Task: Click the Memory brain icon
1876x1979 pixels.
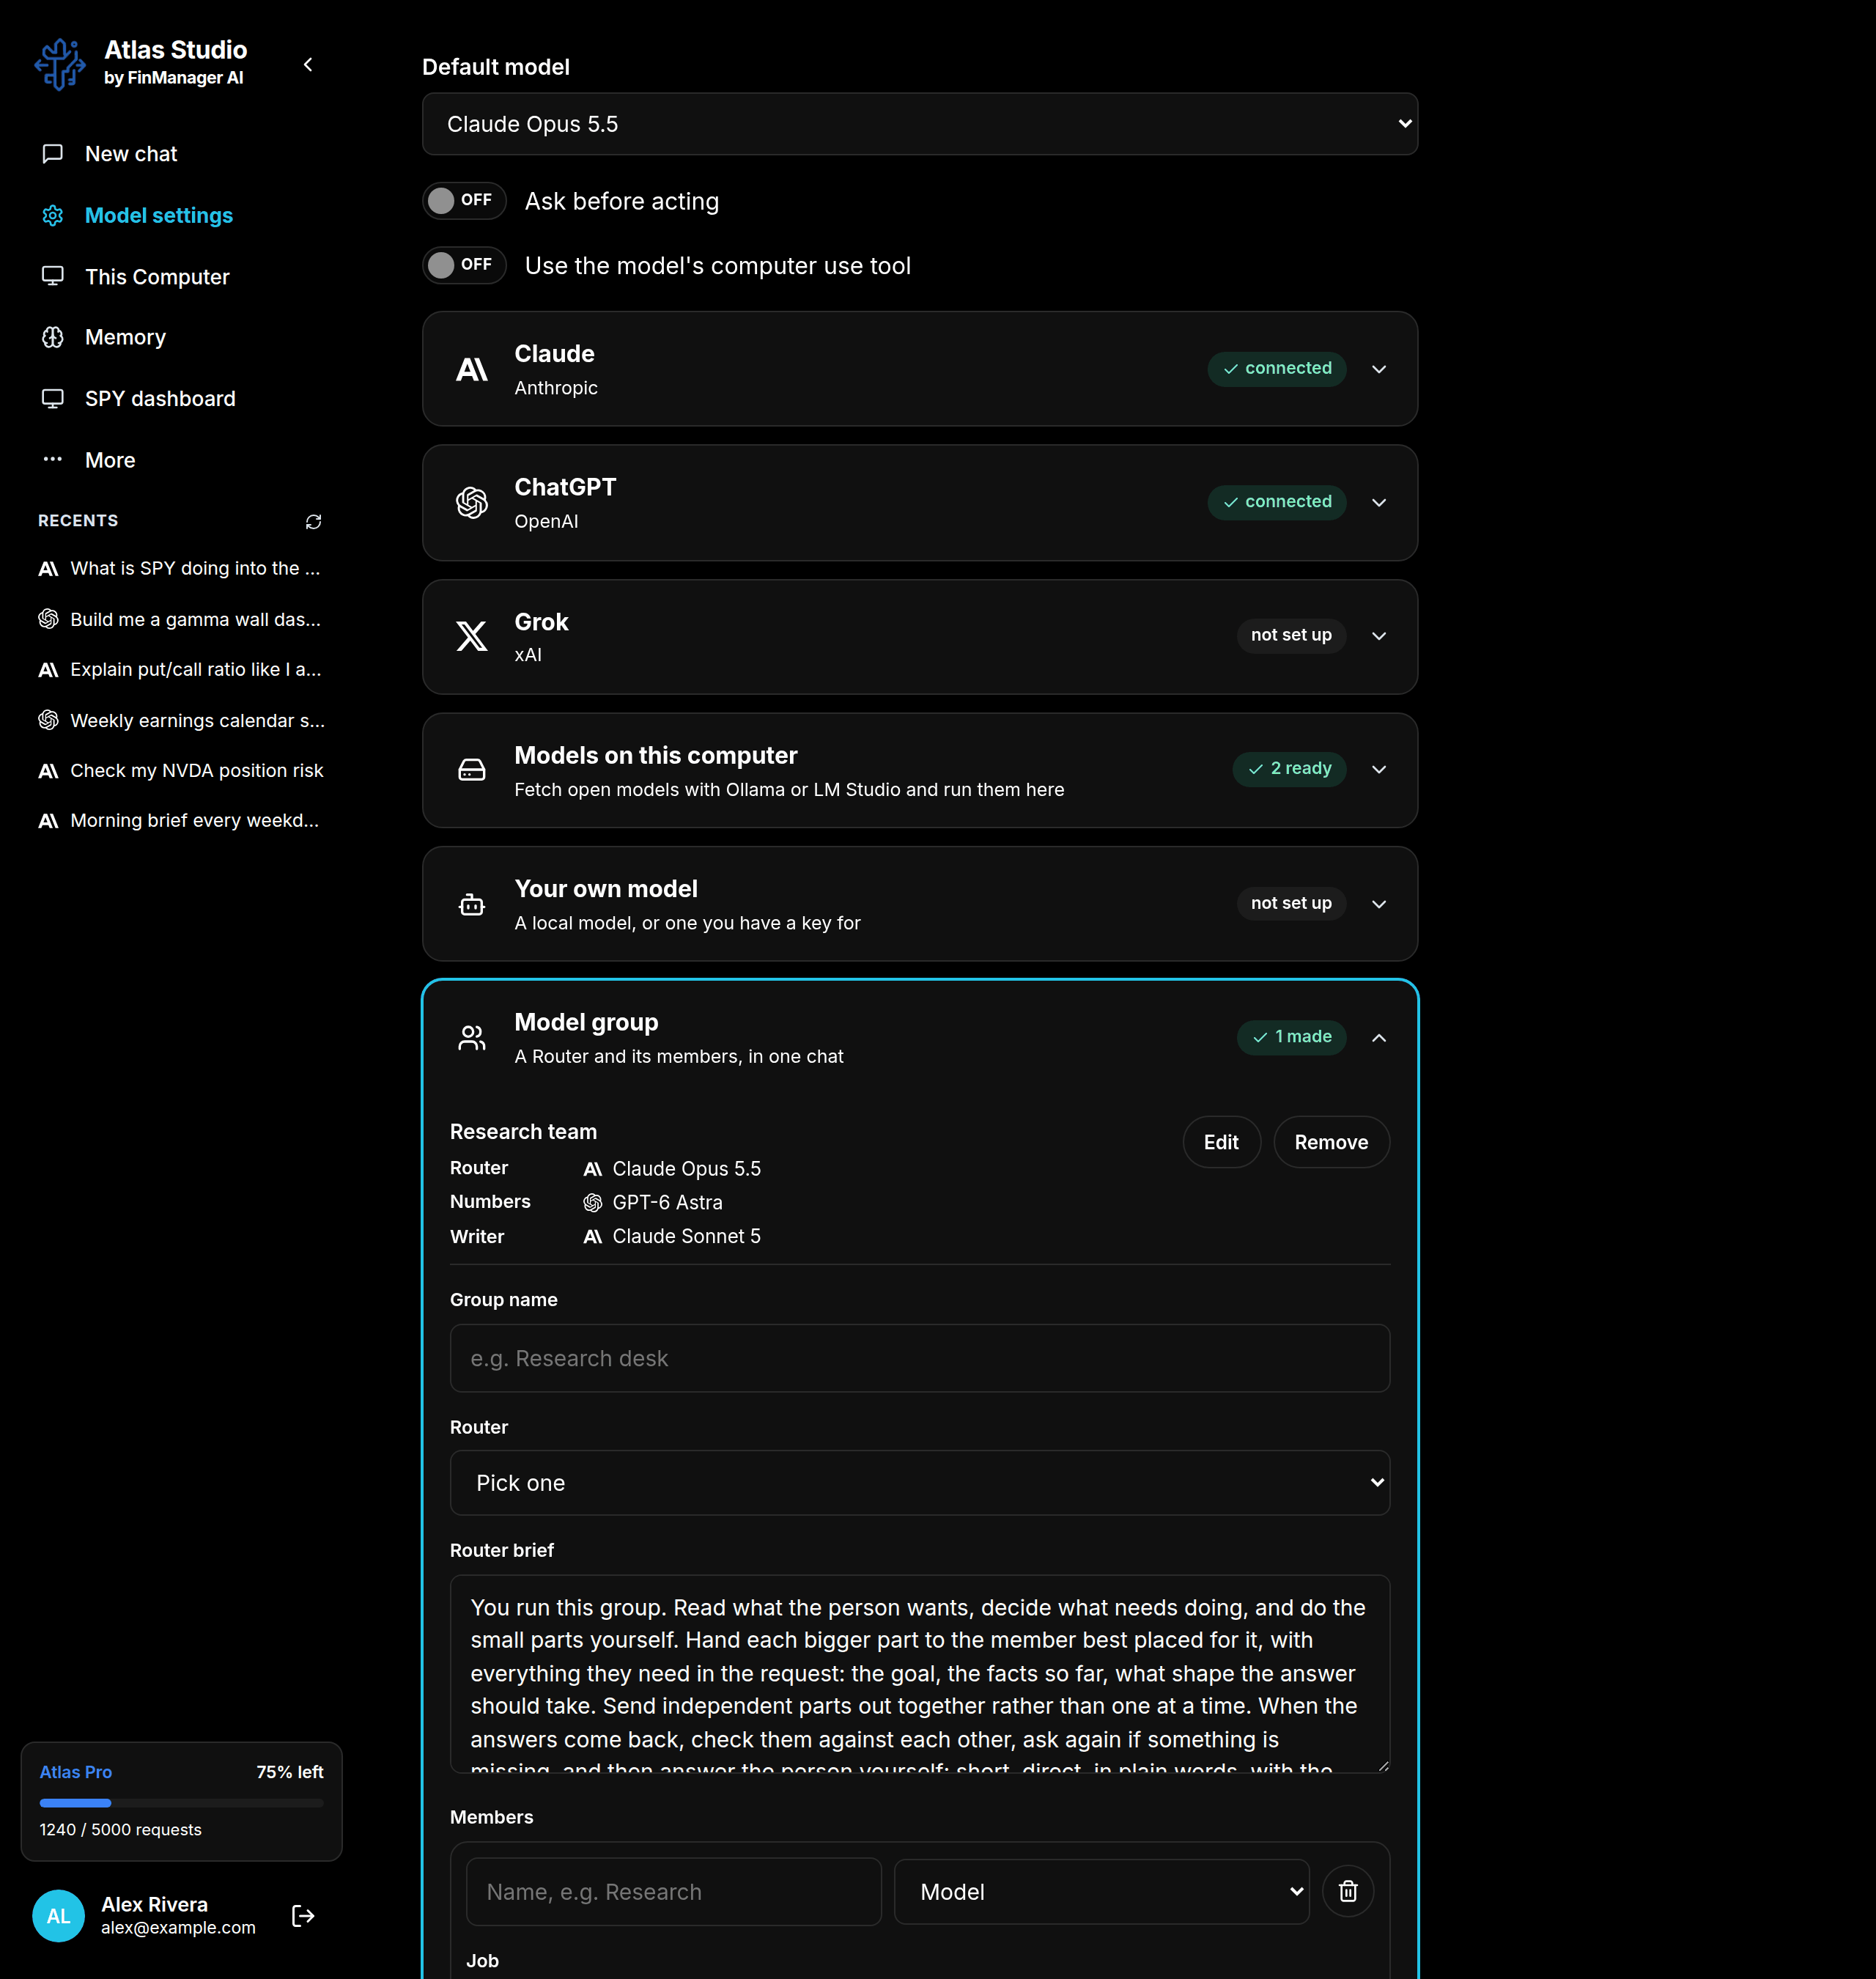Action: click(x=53, y=337)
